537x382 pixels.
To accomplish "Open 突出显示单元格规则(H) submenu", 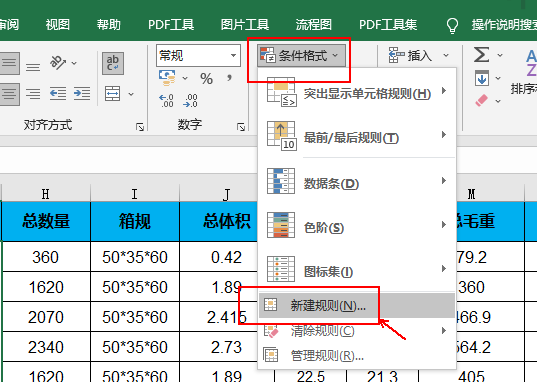I will click(x=357, y=92).
